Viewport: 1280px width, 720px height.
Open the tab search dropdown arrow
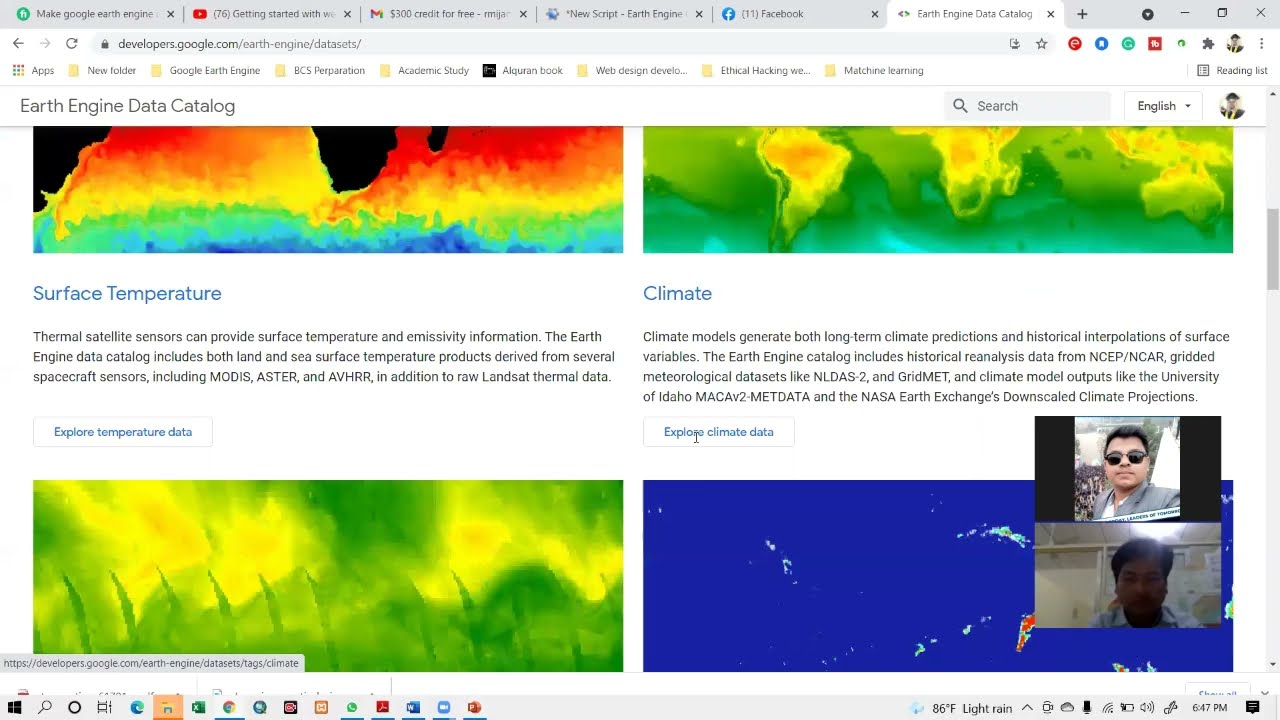[x=1148, y=14]
